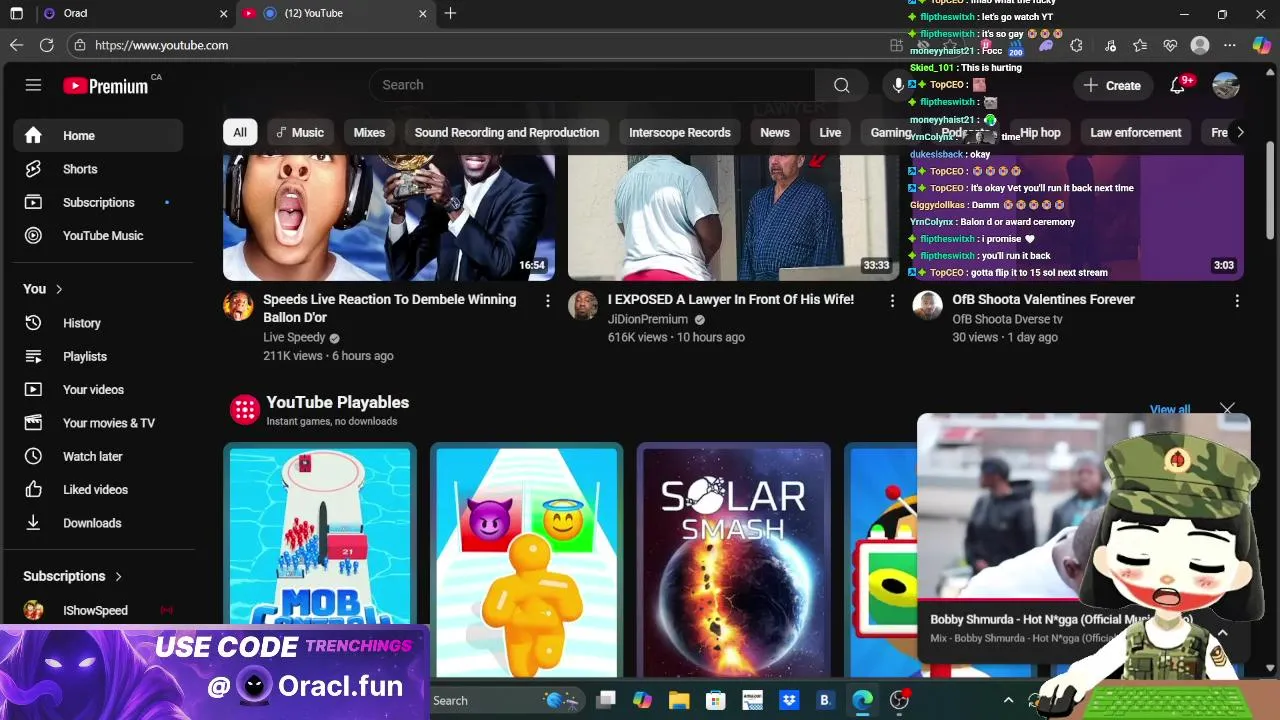Open History in the sidebar
Screen dimensions: 1280x720
pyautogui.click(x=98, y=323)
